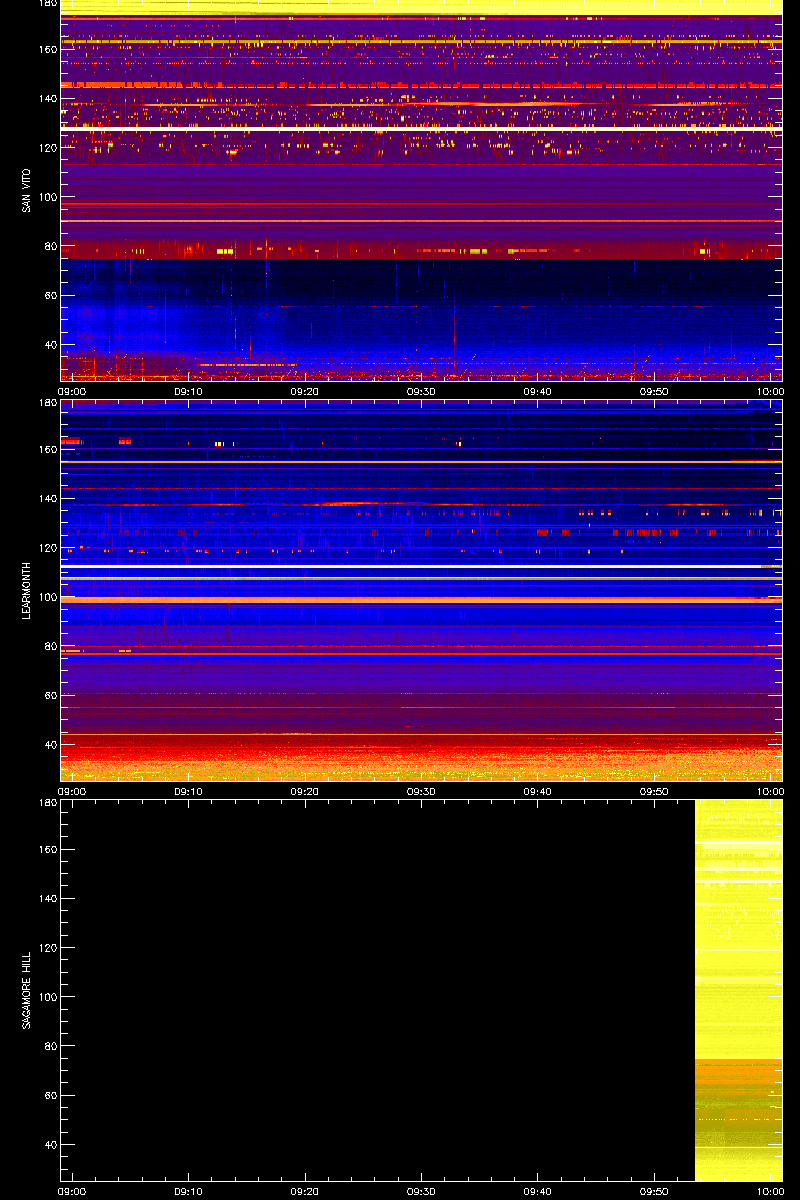Click the 100 frequency label of Sagamore Hill
The width and height of the screenshot is (800, 1200).
coord(47,997)
